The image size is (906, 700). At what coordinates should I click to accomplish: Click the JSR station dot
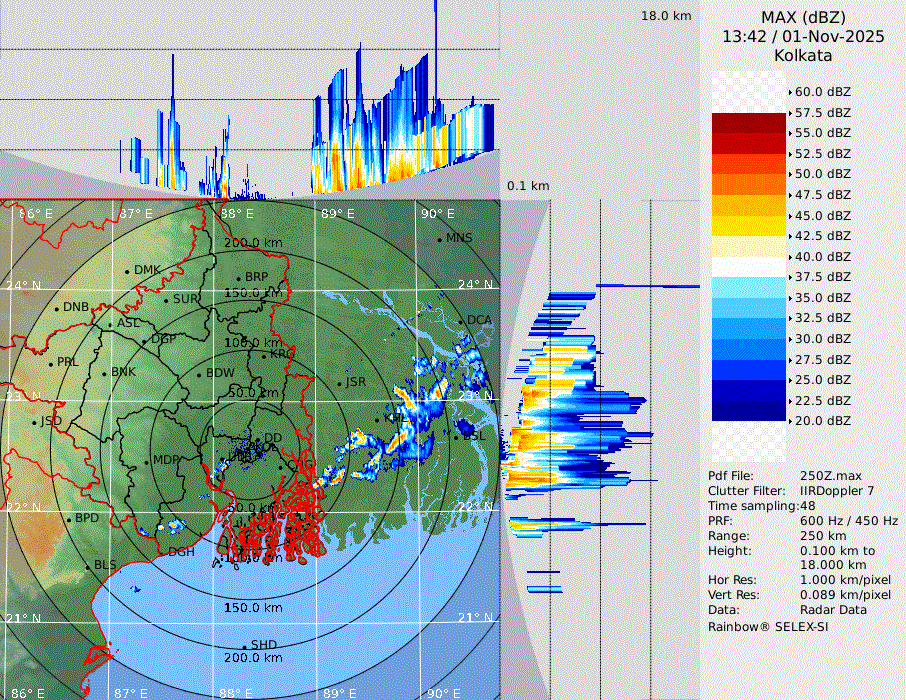pos(340,383)
